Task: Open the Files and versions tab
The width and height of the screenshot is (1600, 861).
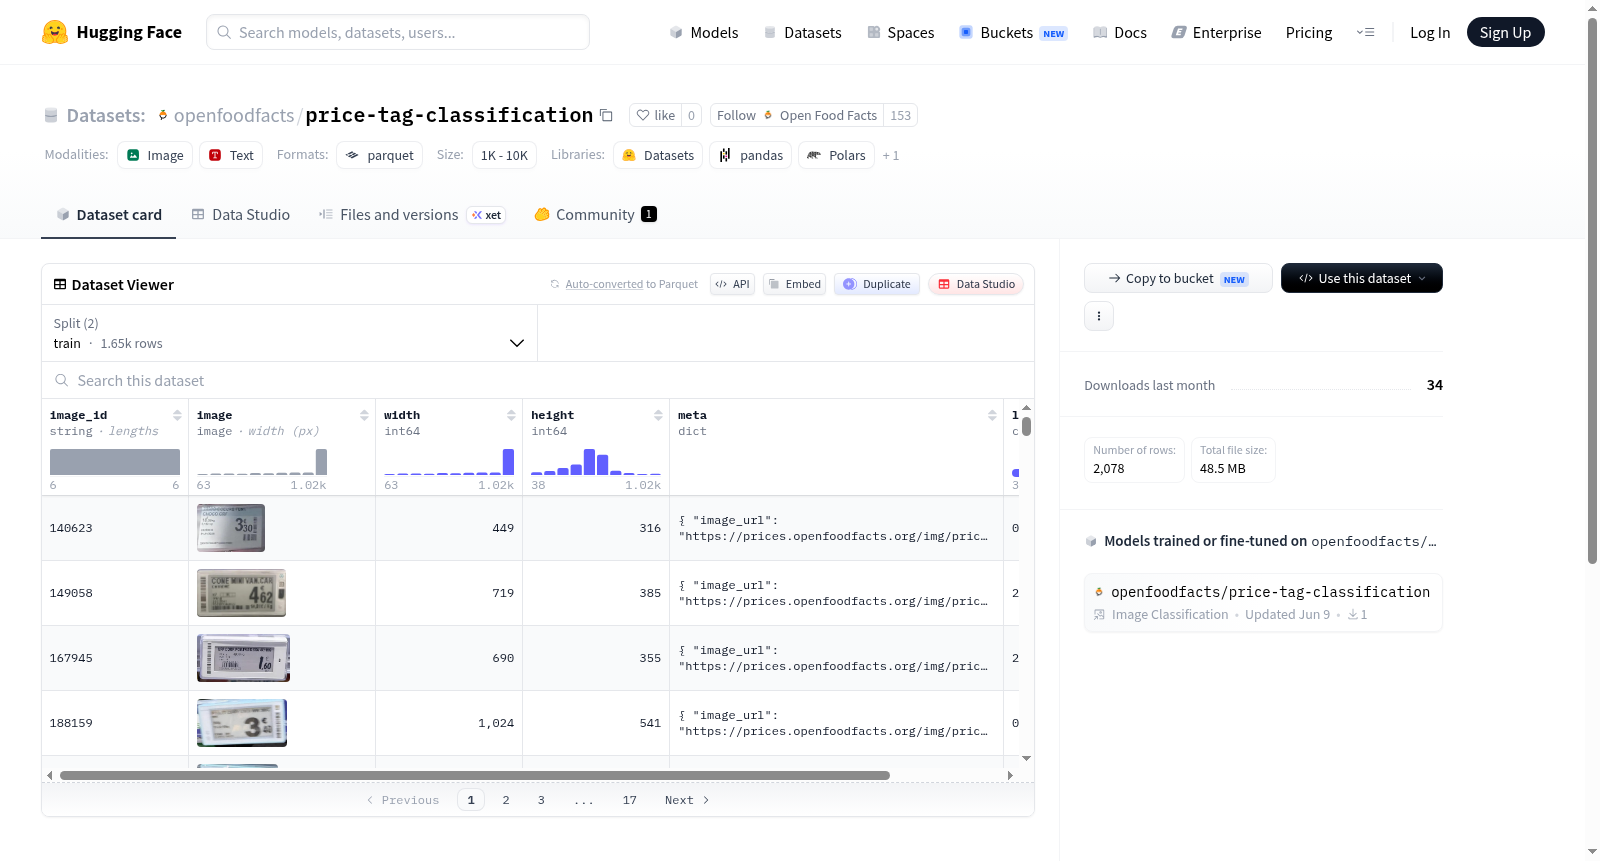Action: tap(412, 214)
